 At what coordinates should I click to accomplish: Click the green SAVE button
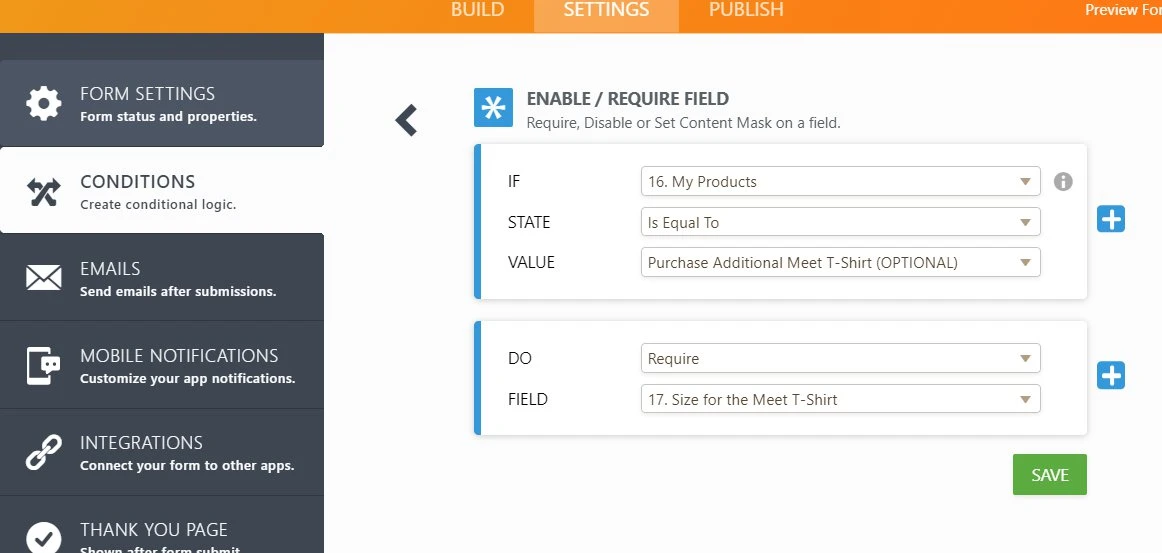pos(1049,474)
